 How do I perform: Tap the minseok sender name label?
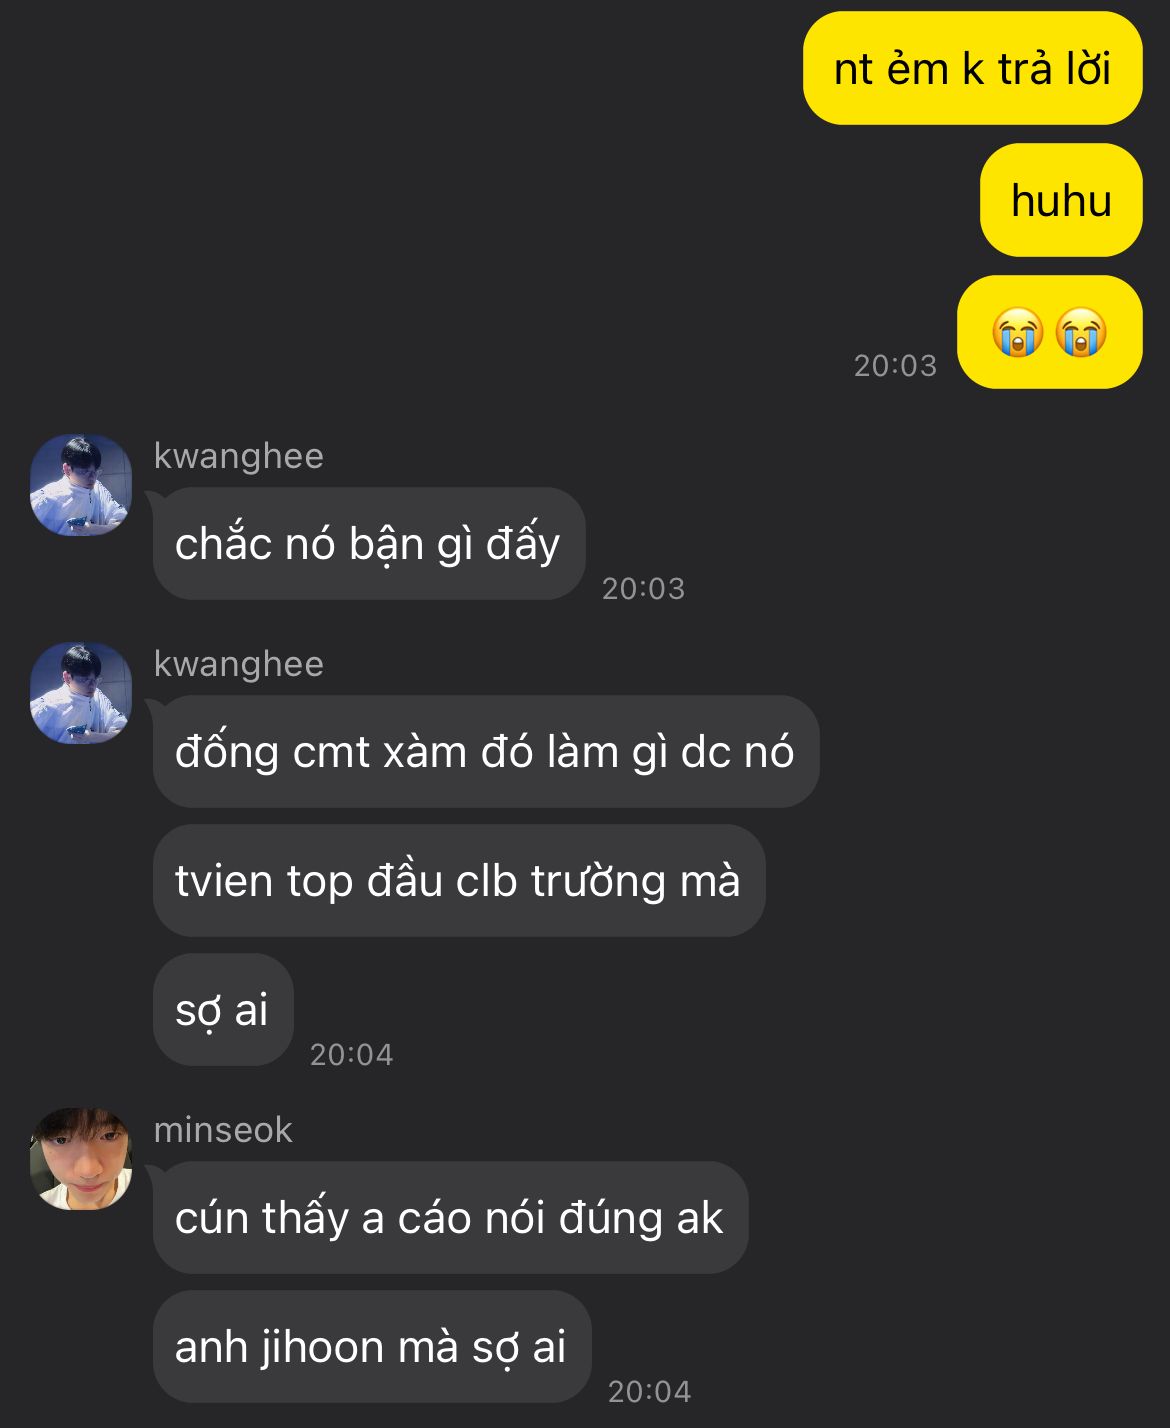click(x=223, y=1130)
